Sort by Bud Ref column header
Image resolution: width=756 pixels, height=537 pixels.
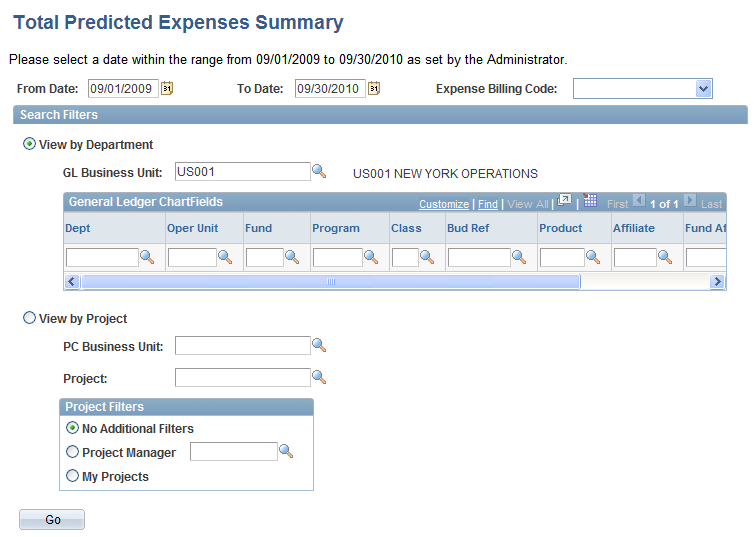tap(468, 228)
